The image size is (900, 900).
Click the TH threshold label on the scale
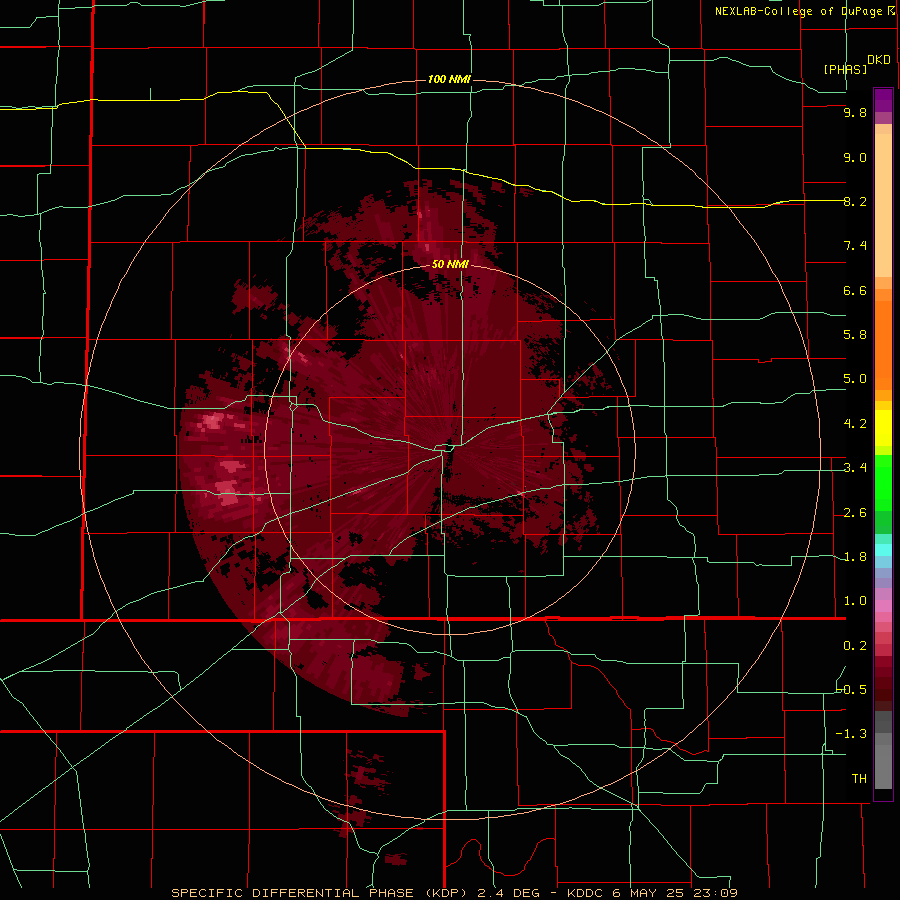(x=859, y=779)
